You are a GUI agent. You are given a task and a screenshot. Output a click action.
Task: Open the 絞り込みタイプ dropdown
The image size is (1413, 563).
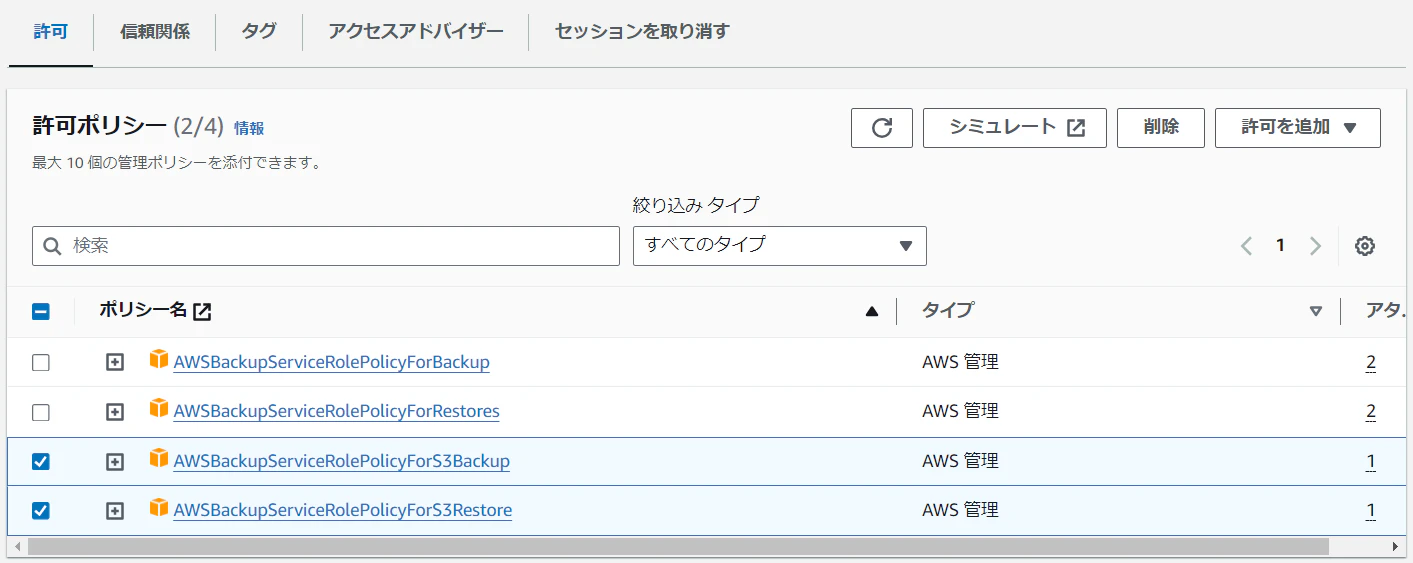coord(779,246)
